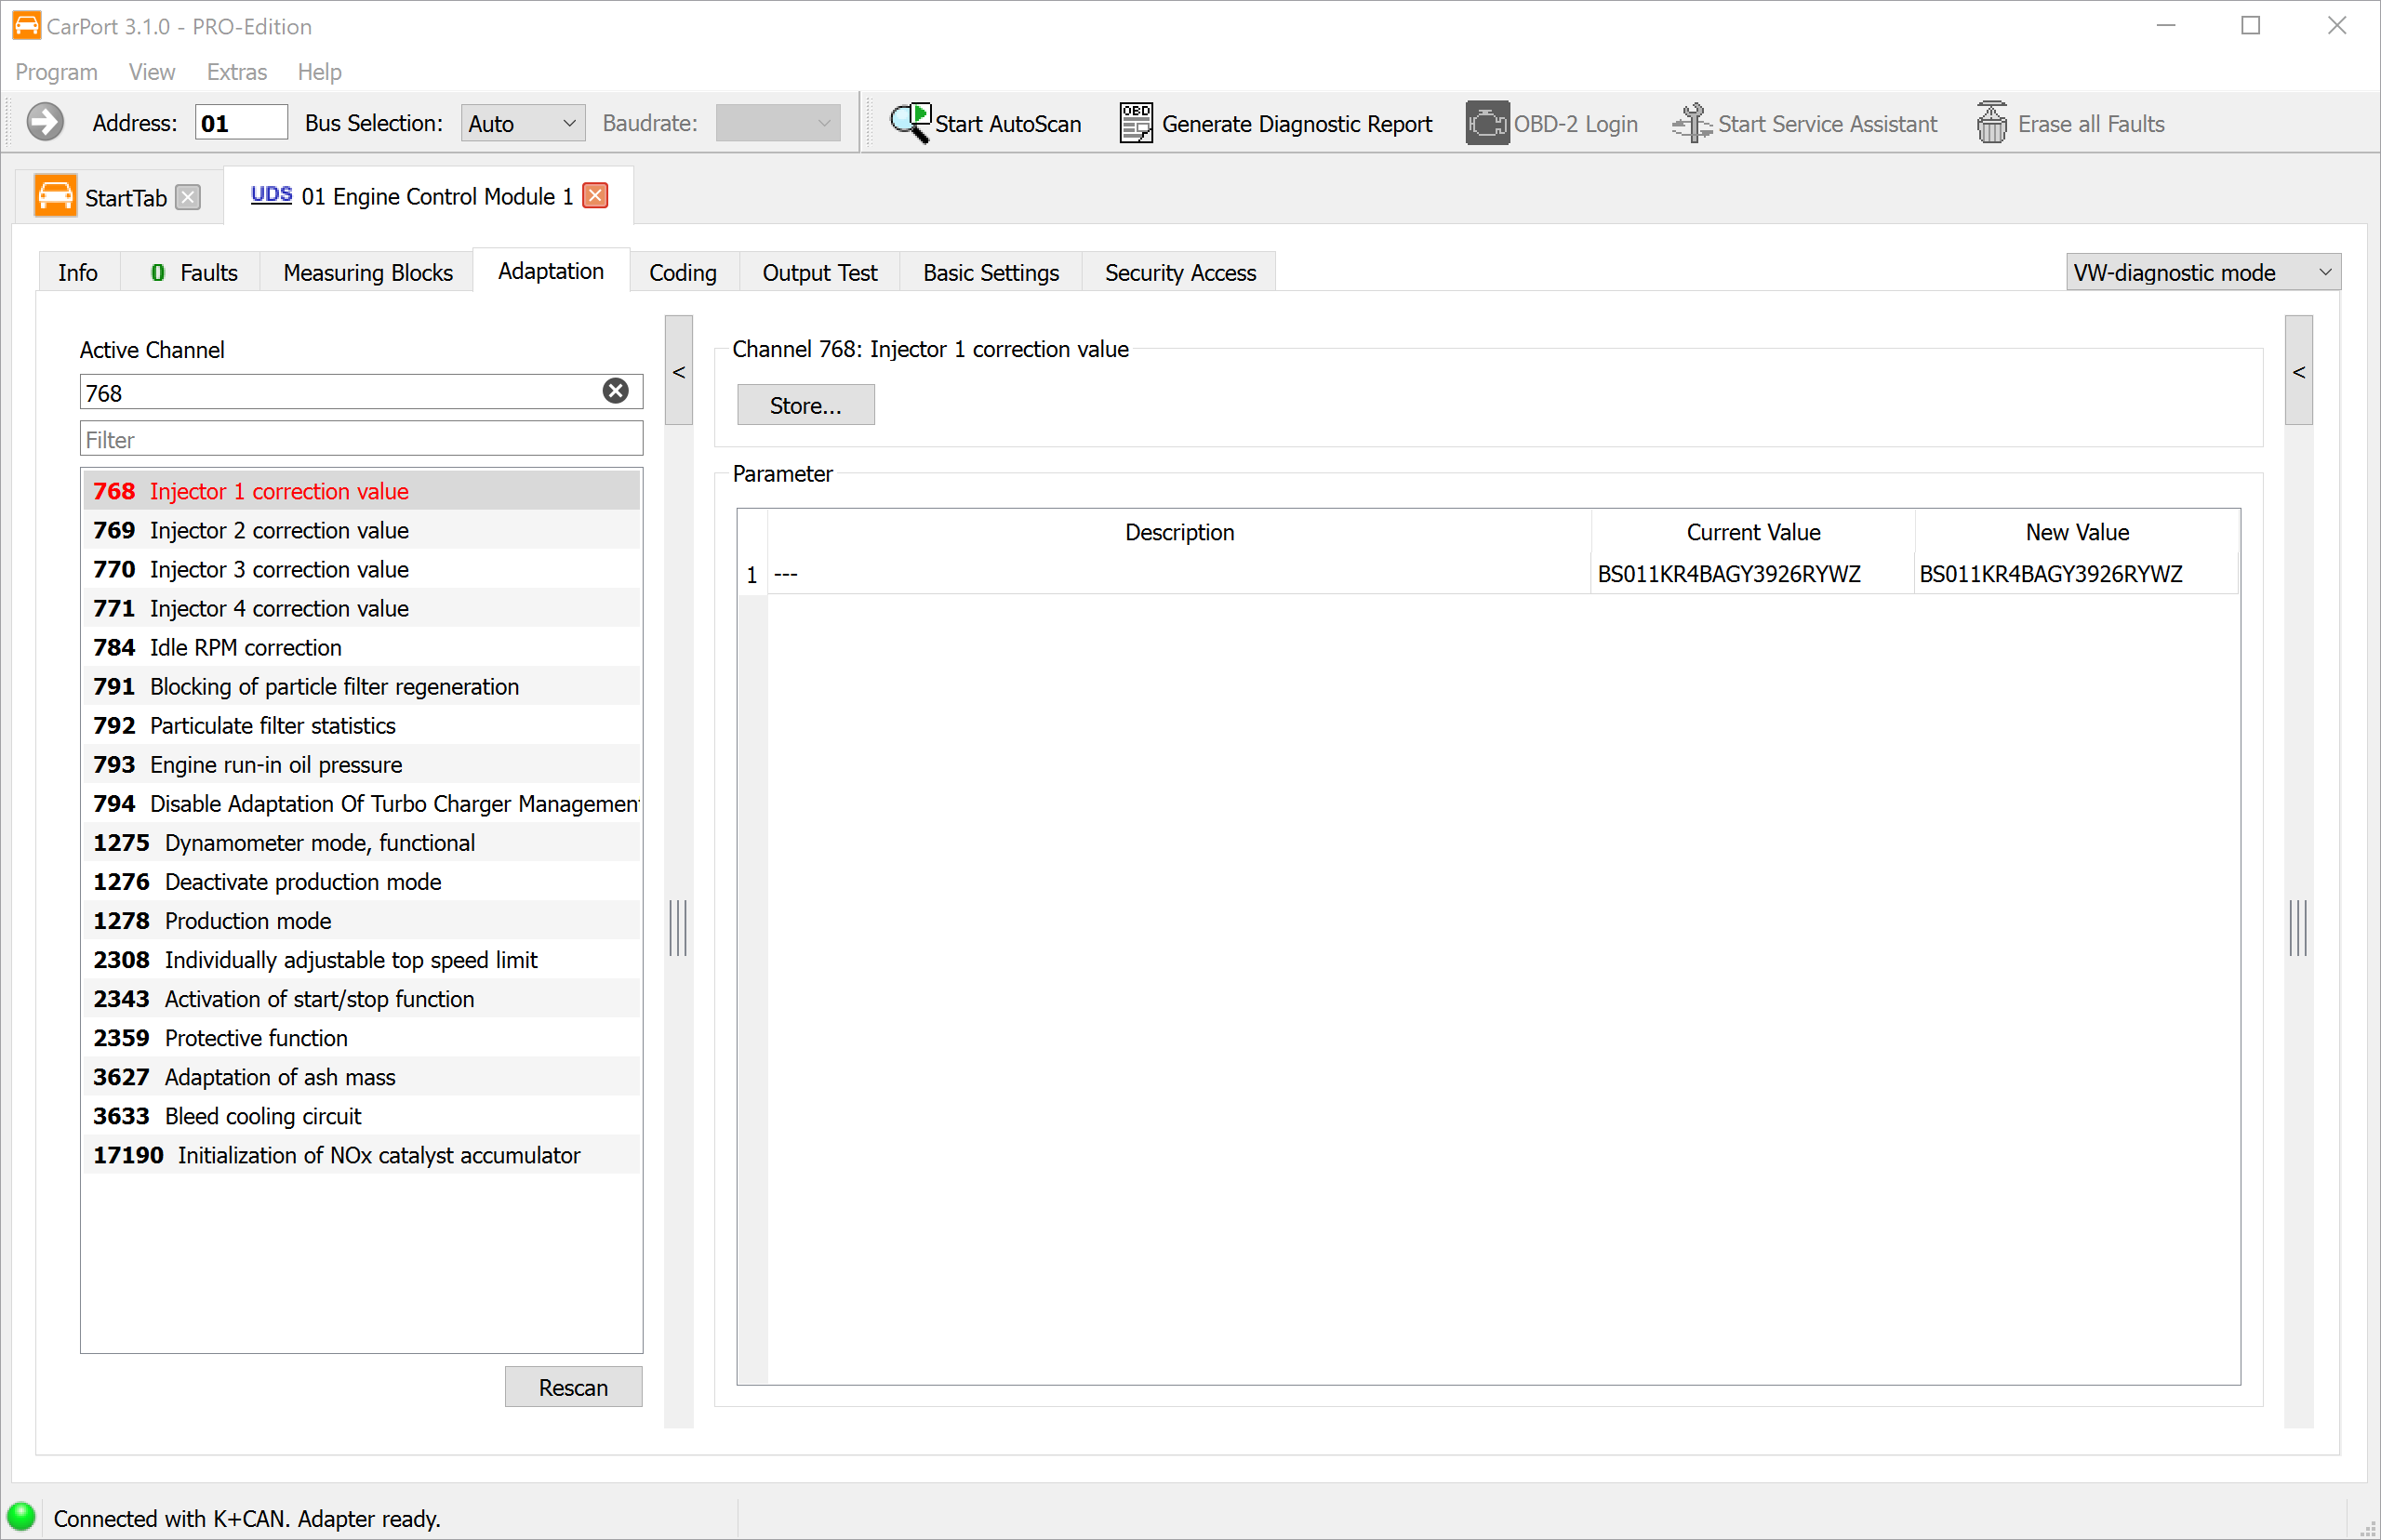Click the green connection status indicator

click(21, 1517)
